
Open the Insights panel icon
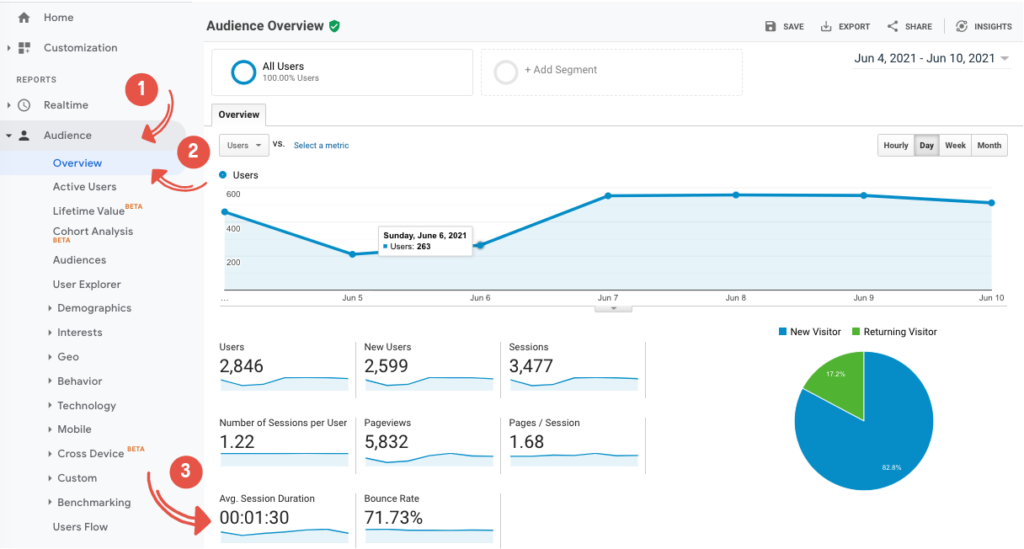[x=961, y=27]
